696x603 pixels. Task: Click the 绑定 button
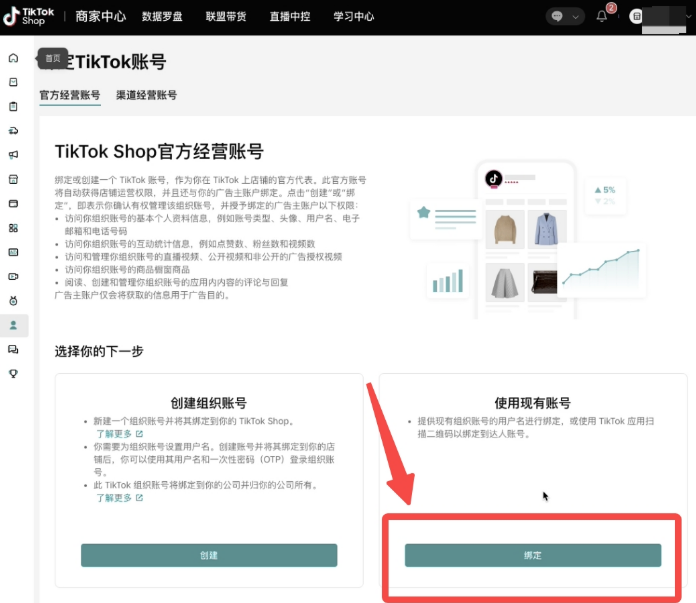tap(533, 555)
